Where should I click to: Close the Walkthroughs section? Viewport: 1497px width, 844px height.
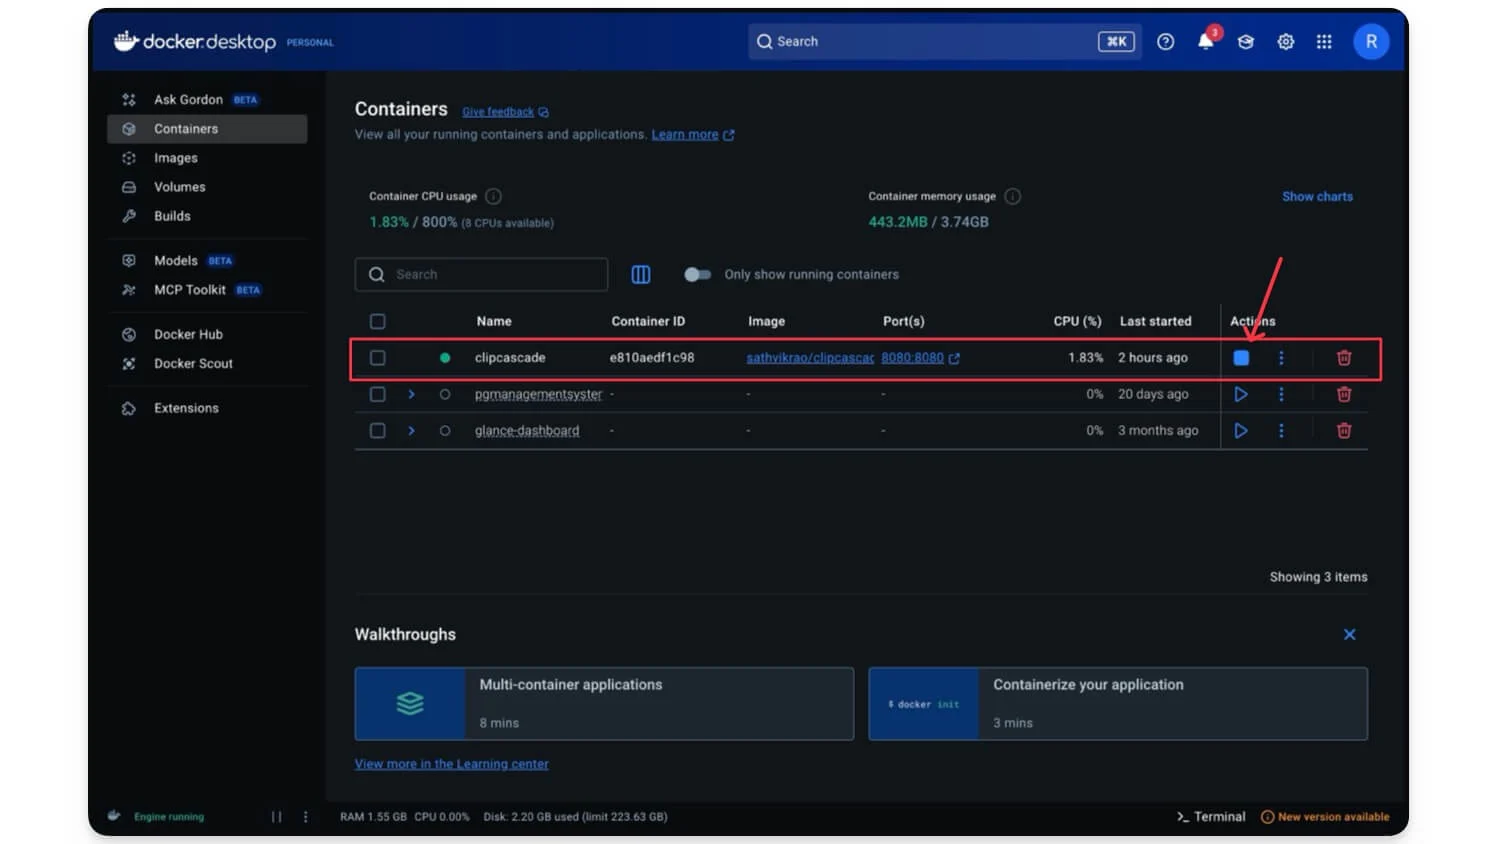1349,635
